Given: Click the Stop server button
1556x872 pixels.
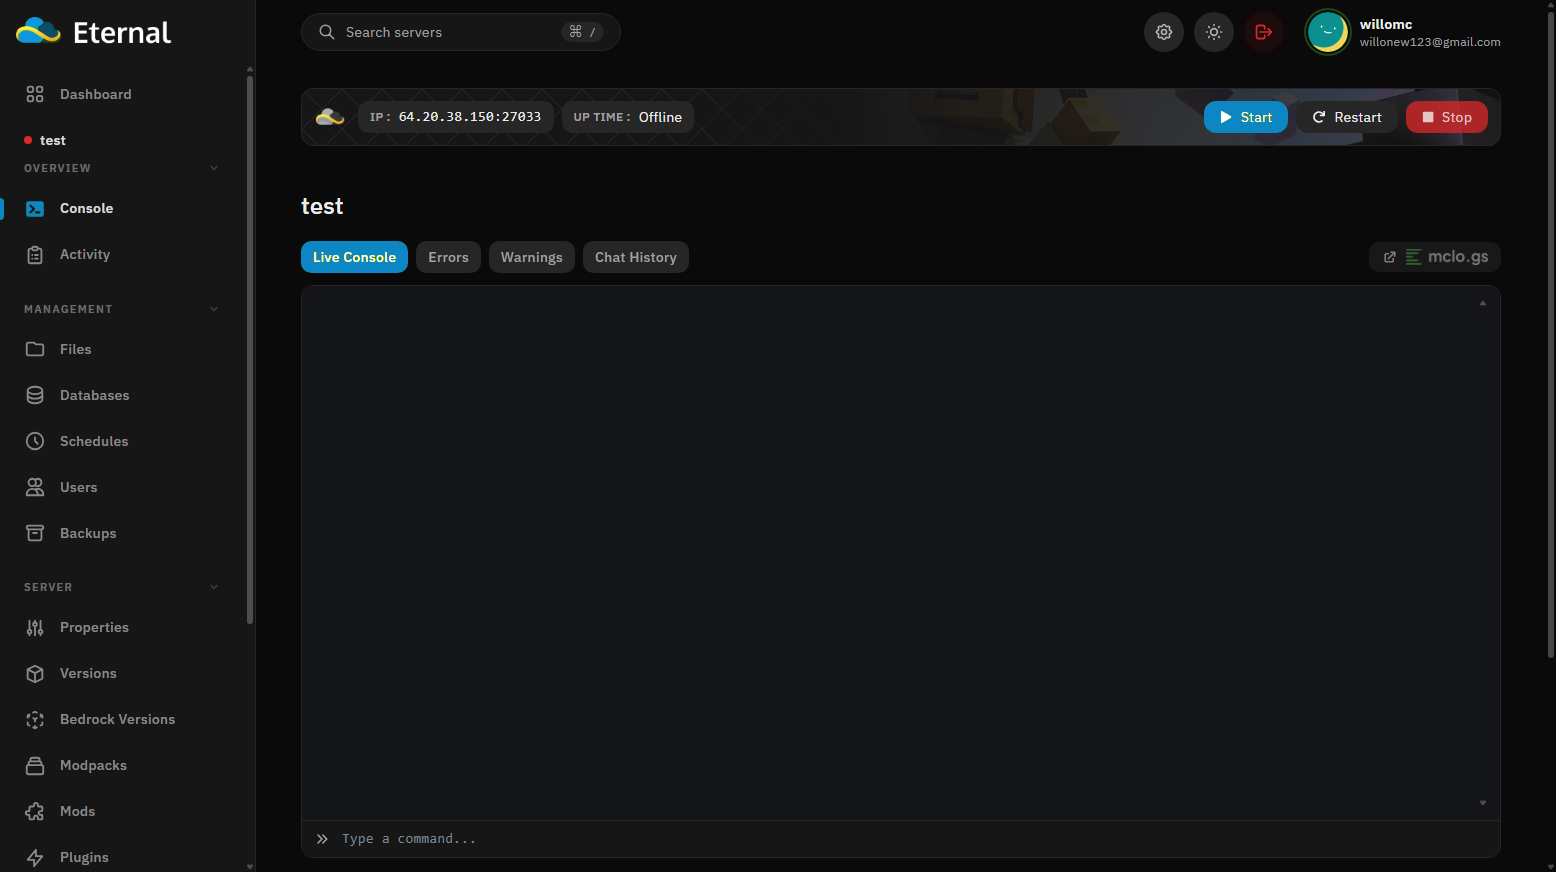Looking at the screenshot, I should (1446, 117).
